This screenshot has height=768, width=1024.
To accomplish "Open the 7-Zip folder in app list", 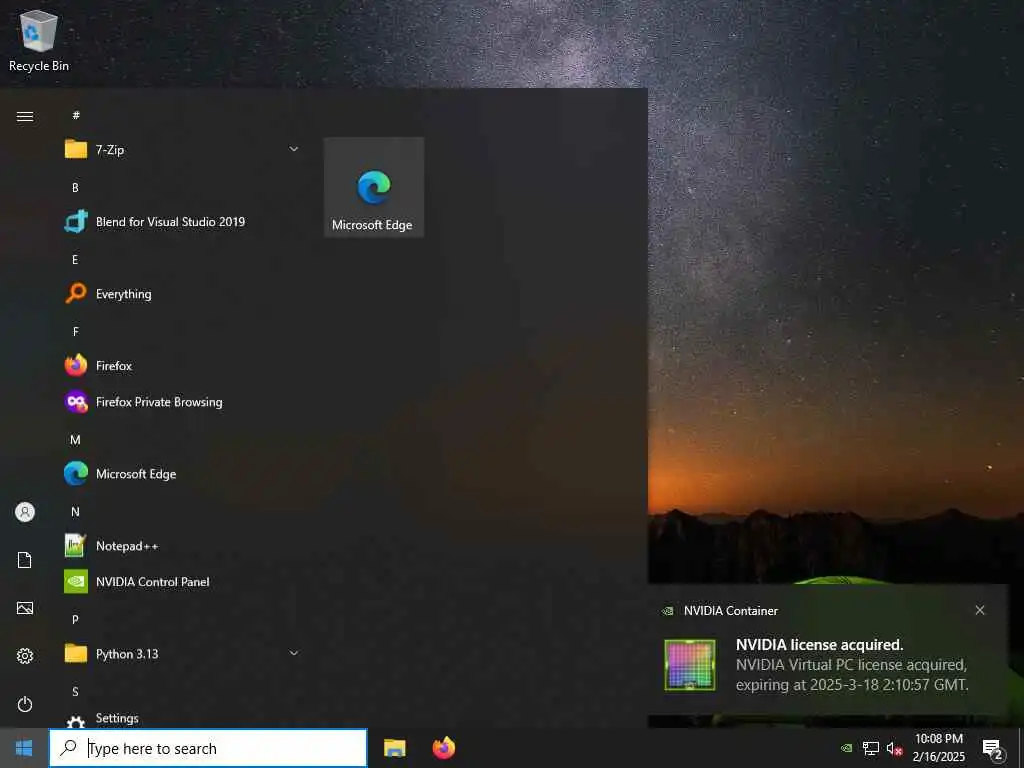I will [182, 150].
